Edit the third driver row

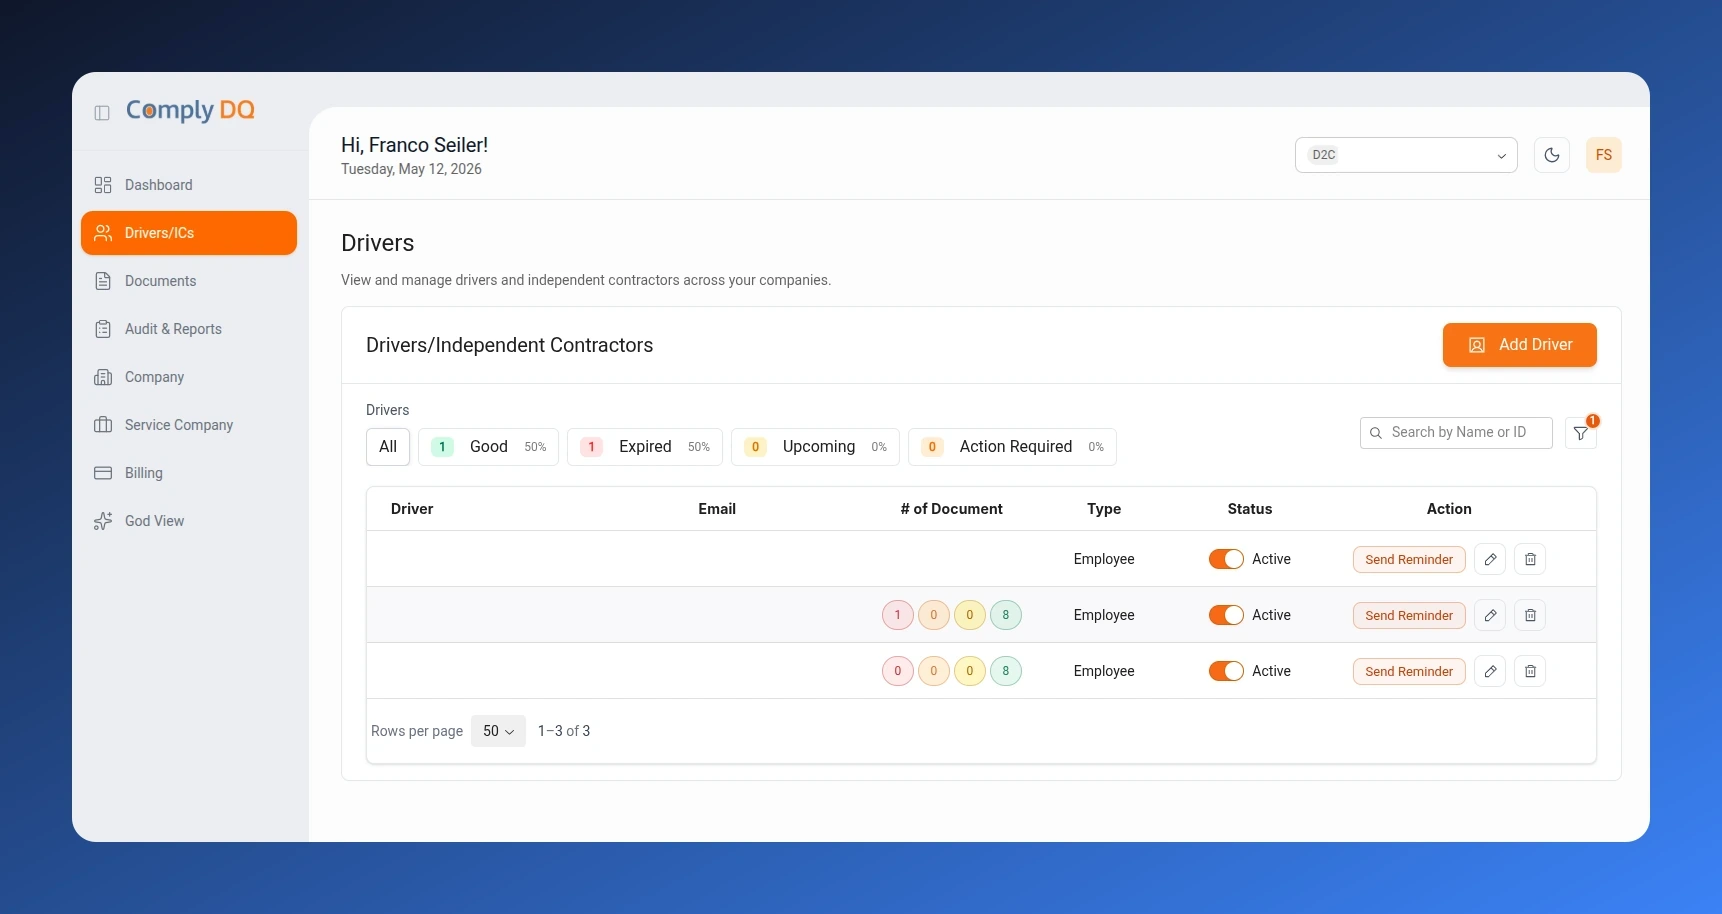(x=1490, y=671)
